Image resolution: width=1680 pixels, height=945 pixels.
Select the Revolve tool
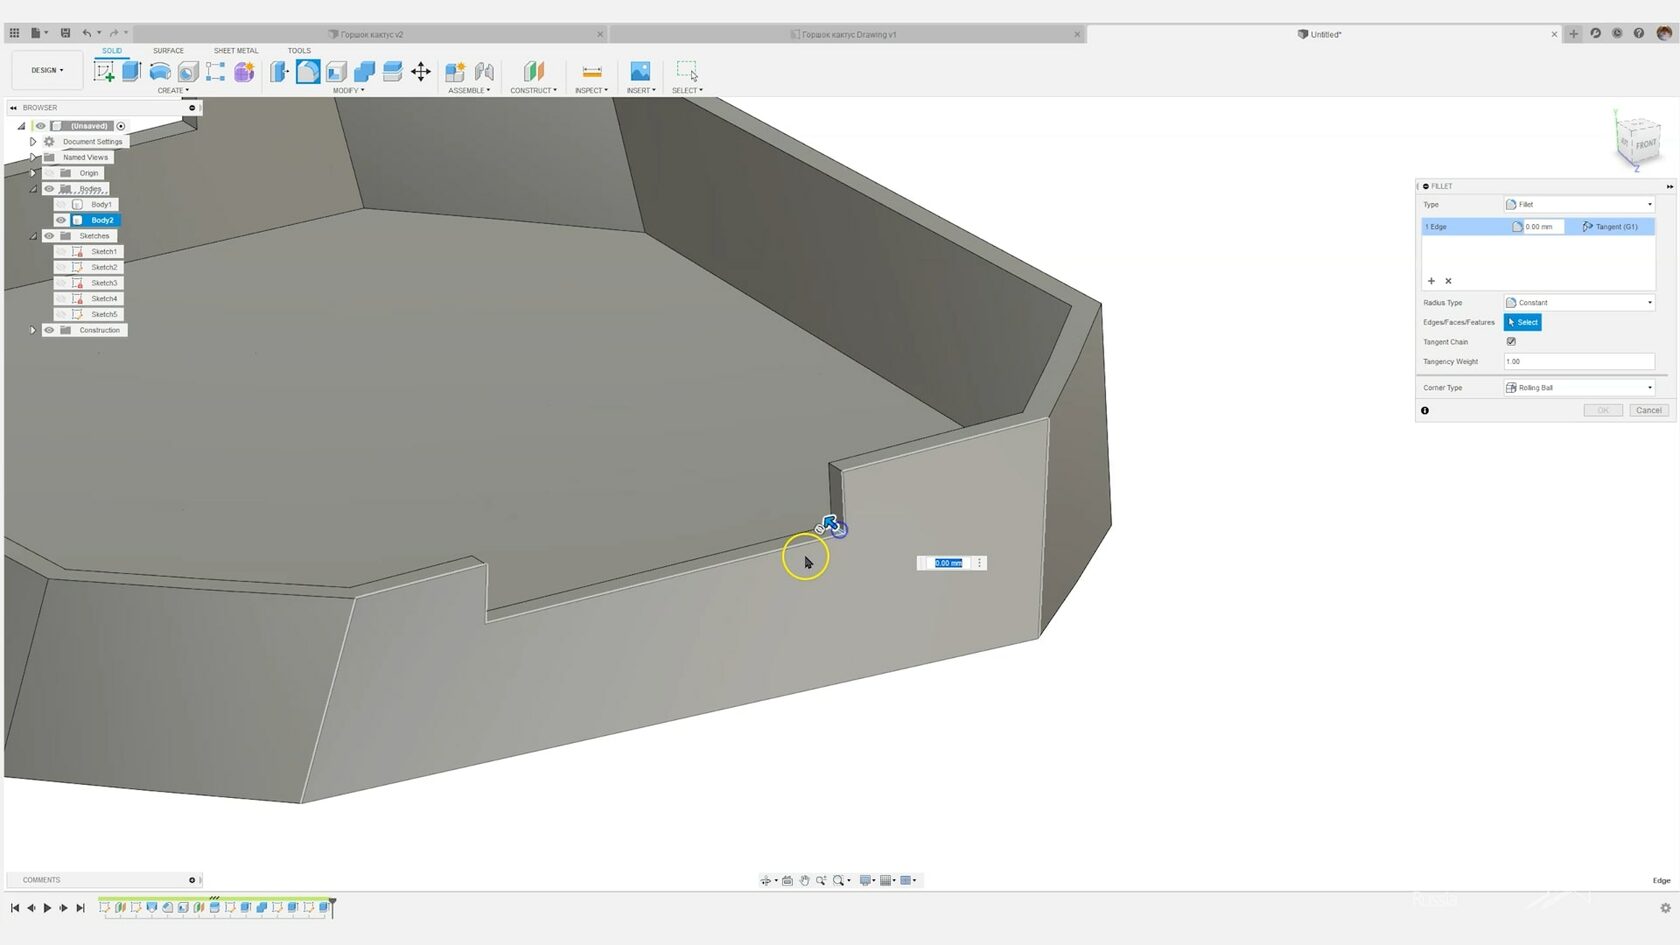[159, 71]
